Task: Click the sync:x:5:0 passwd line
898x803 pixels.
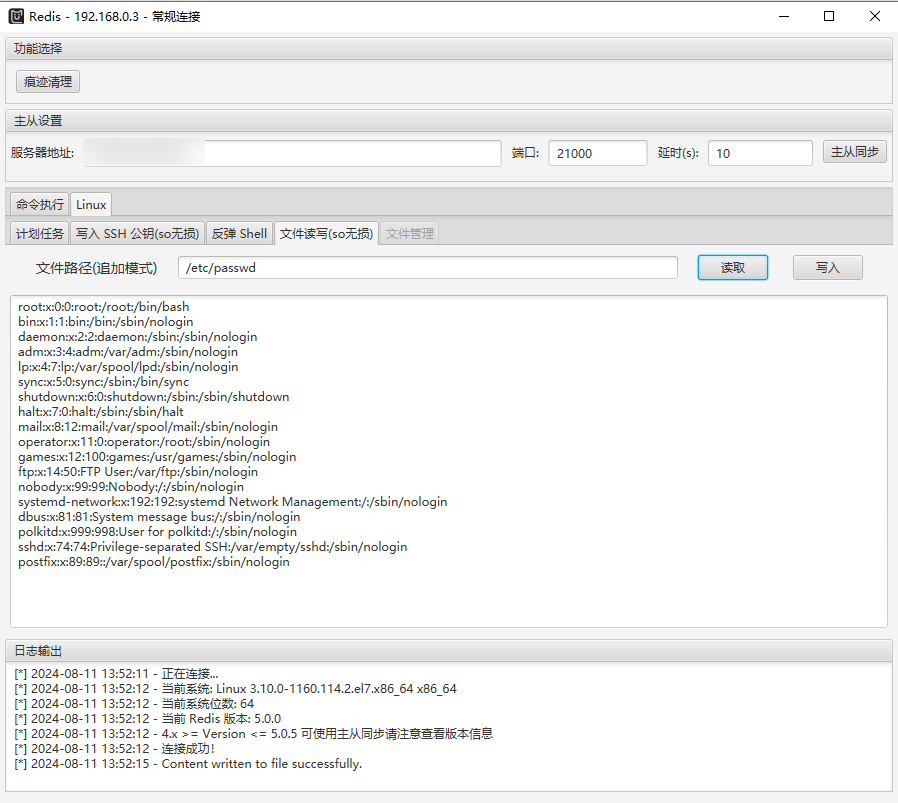Action: (x=104, y=381)
